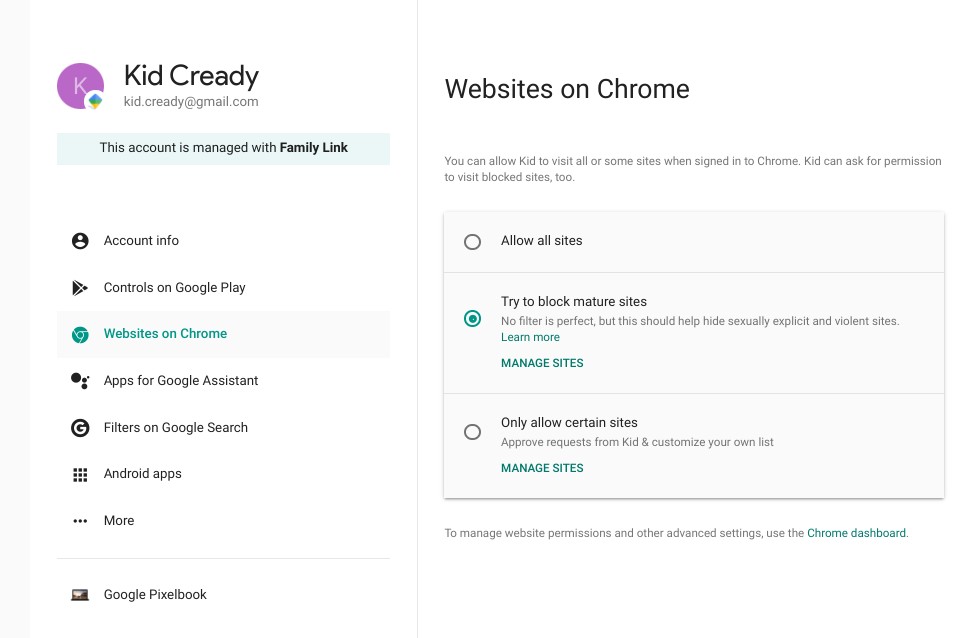Click MANAGE SITES under only allow certain sites
The width and height of the screenshot is (968, 638).
coord(542,468)
